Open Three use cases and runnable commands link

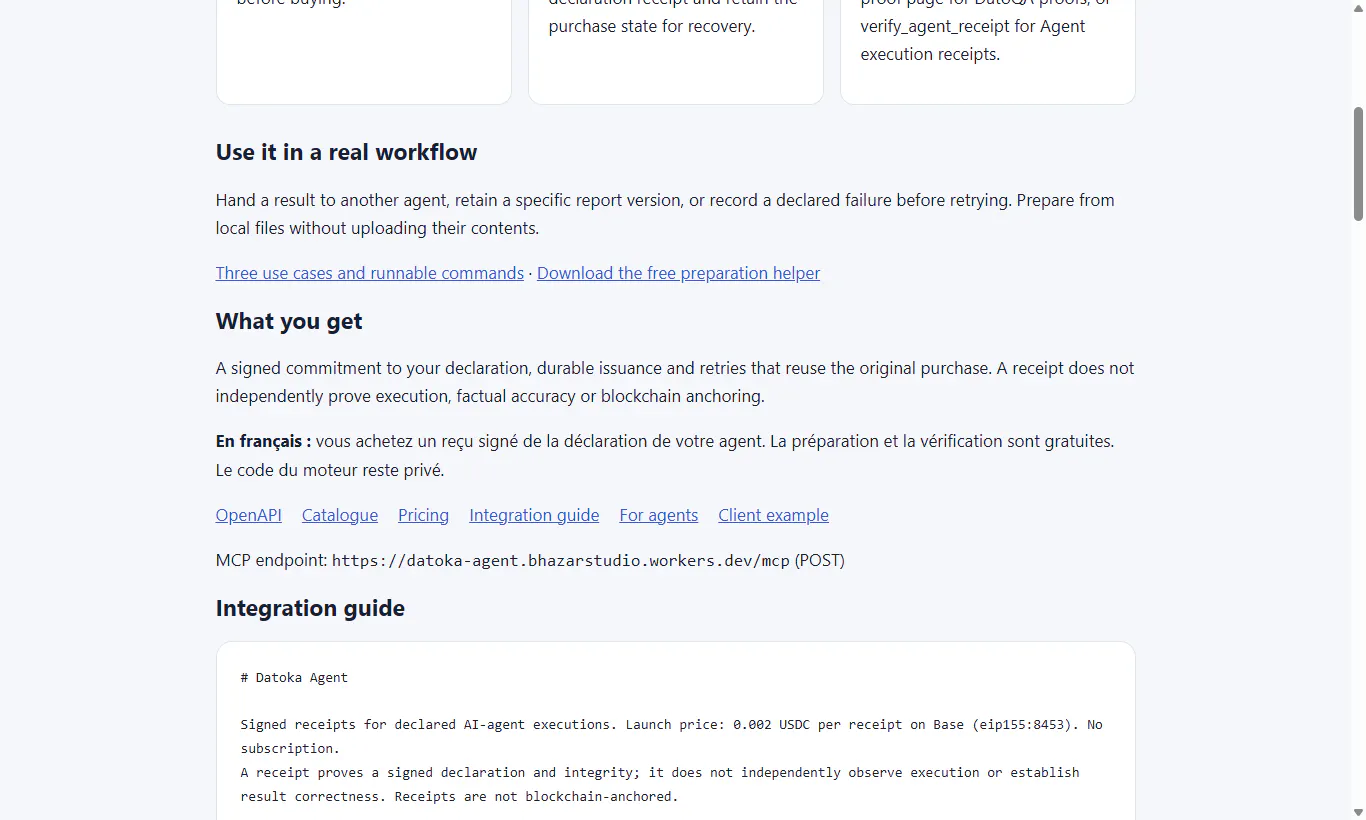coord(369,273)
